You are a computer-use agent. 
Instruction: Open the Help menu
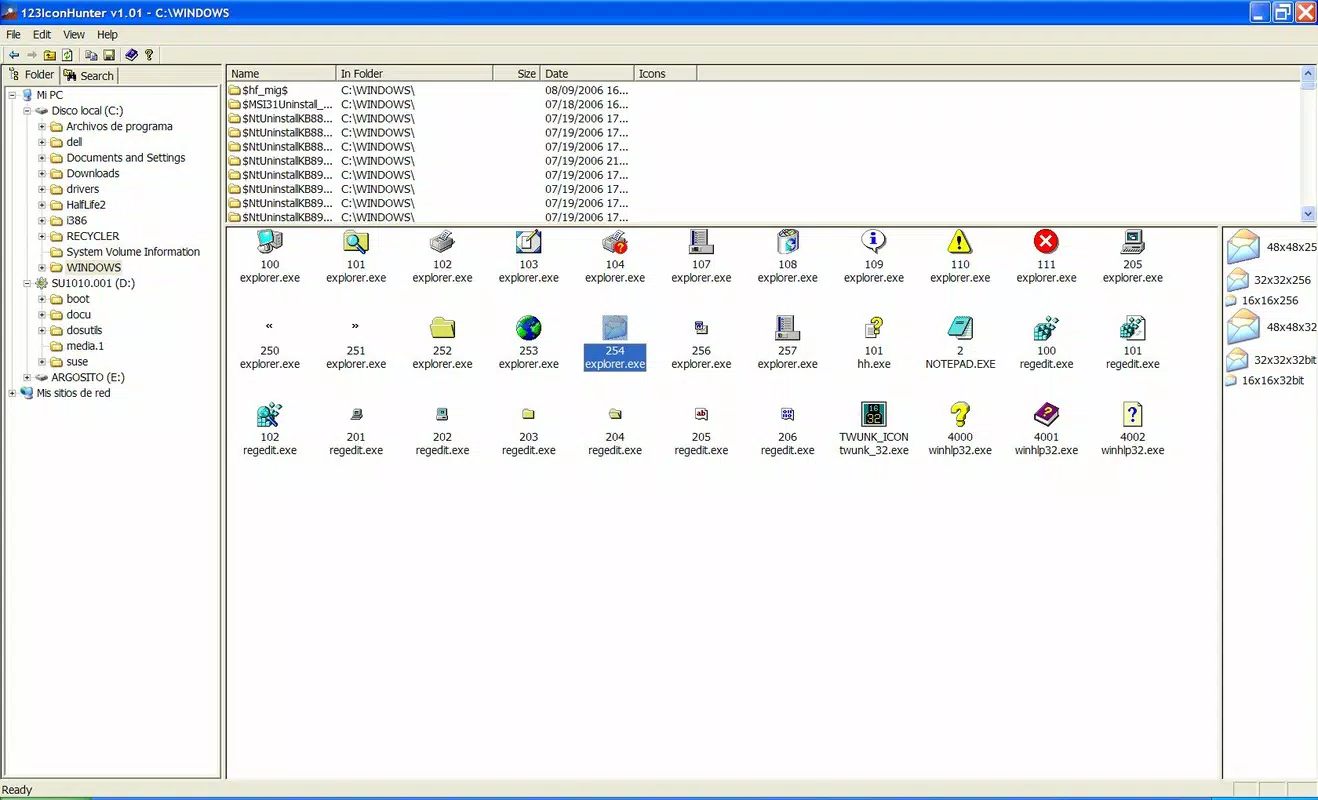[107, 34]
